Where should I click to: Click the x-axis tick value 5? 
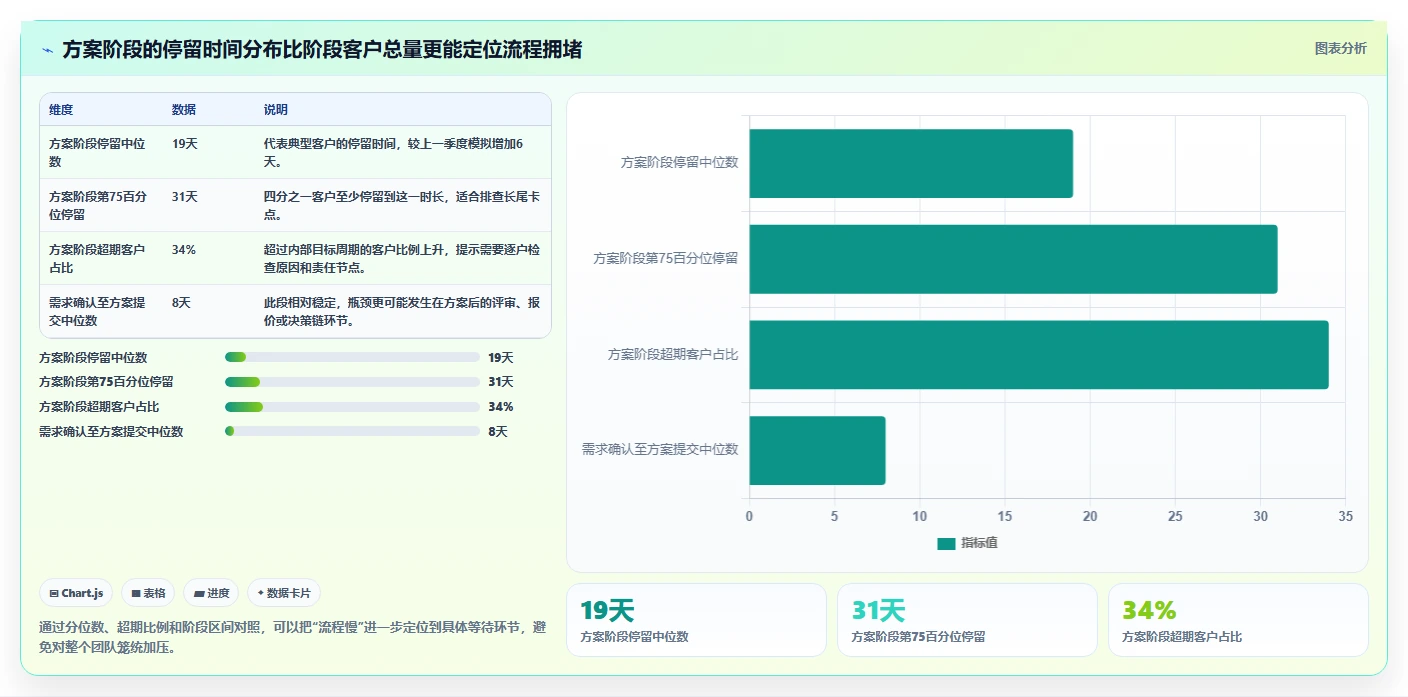pos(834,517)
